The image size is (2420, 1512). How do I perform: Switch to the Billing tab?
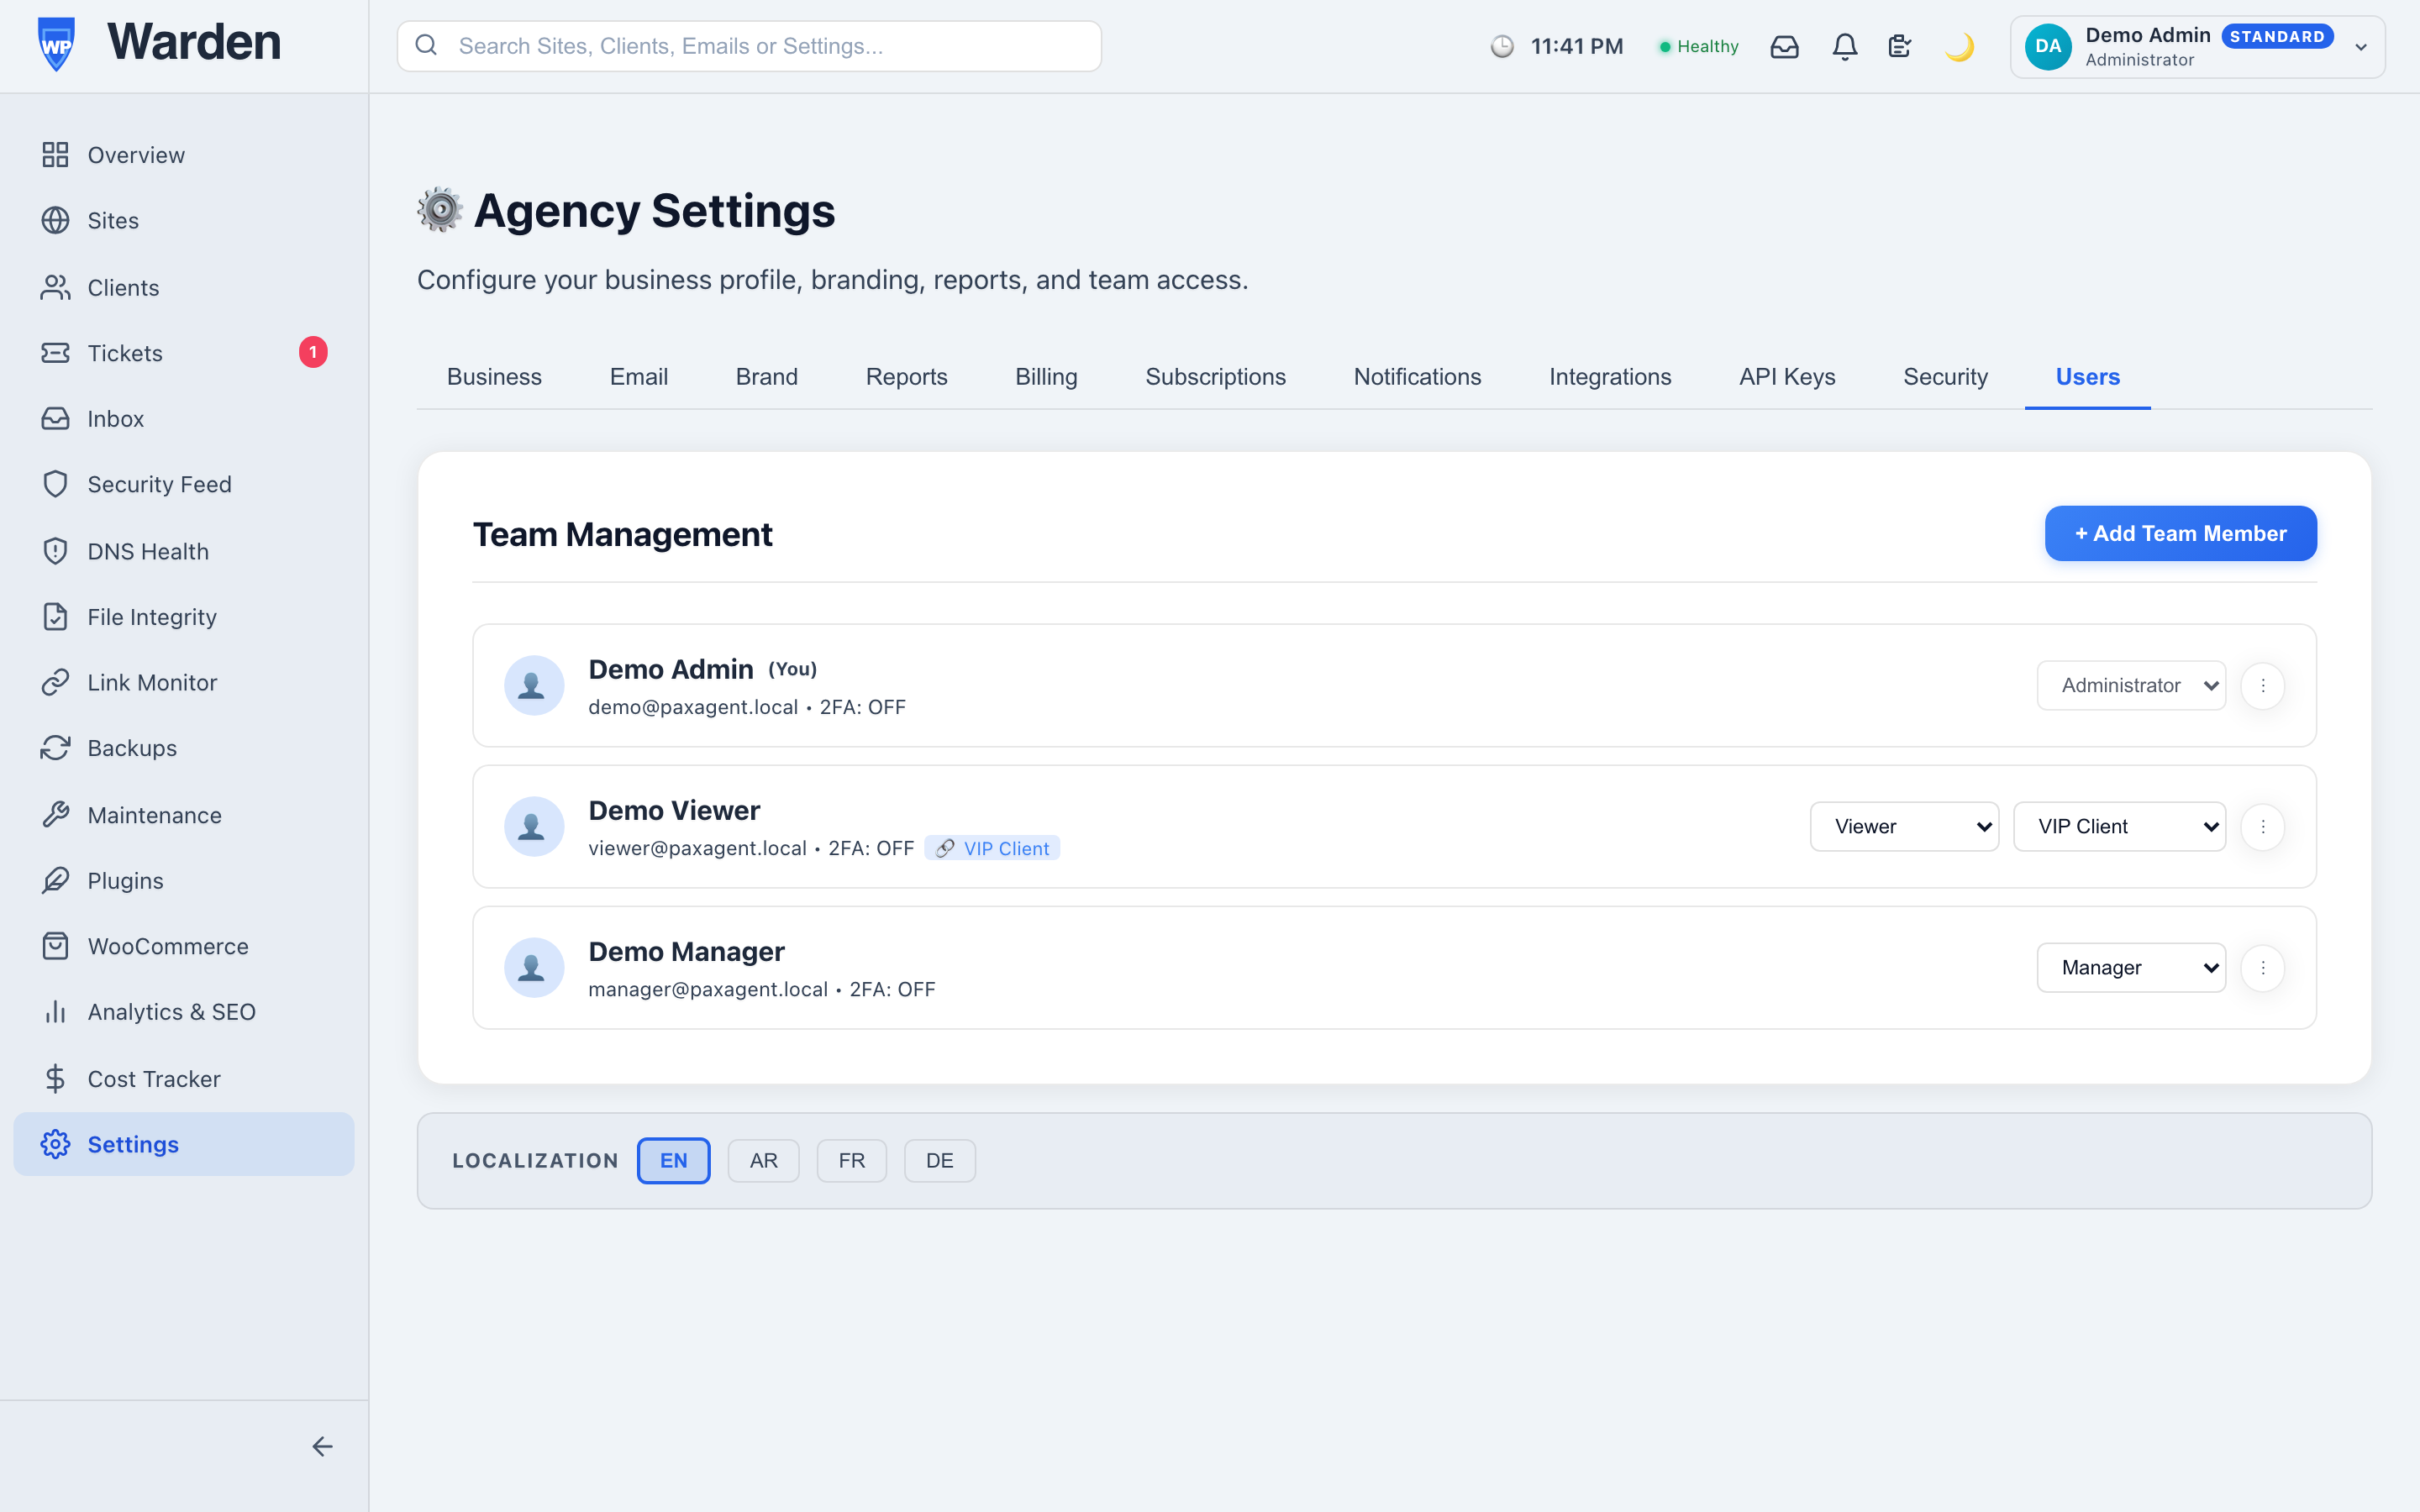tap(1046, 377)
